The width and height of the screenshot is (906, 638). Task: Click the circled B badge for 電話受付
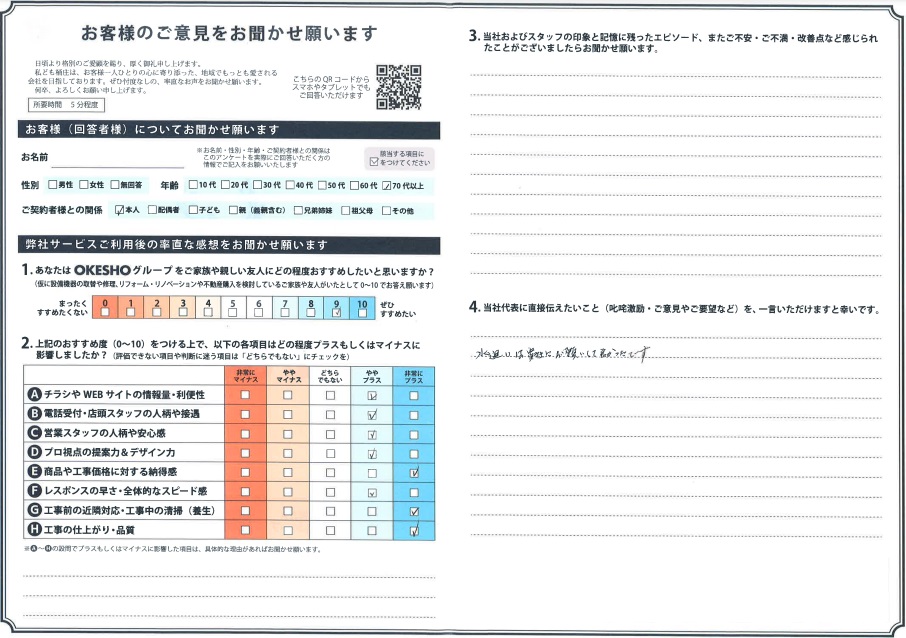pyautogui.click(x=34, y=414)
